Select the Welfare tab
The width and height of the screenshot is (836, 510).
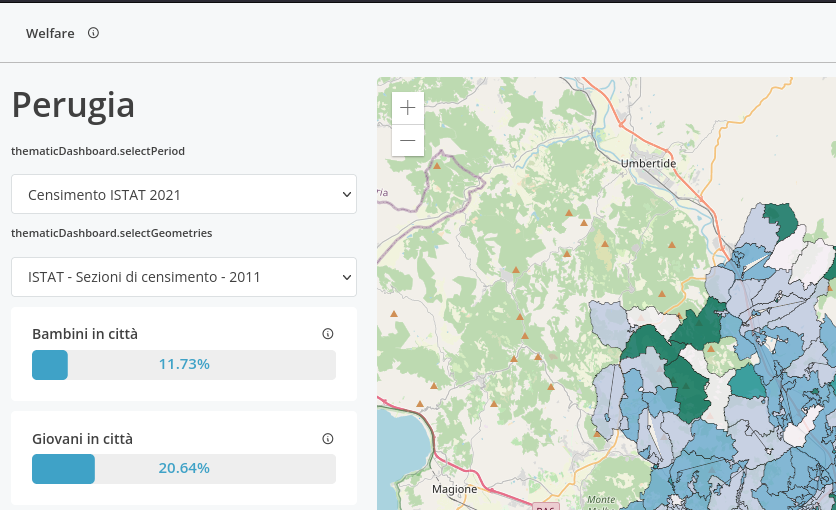pyautogui.click(x=50, y=33)
